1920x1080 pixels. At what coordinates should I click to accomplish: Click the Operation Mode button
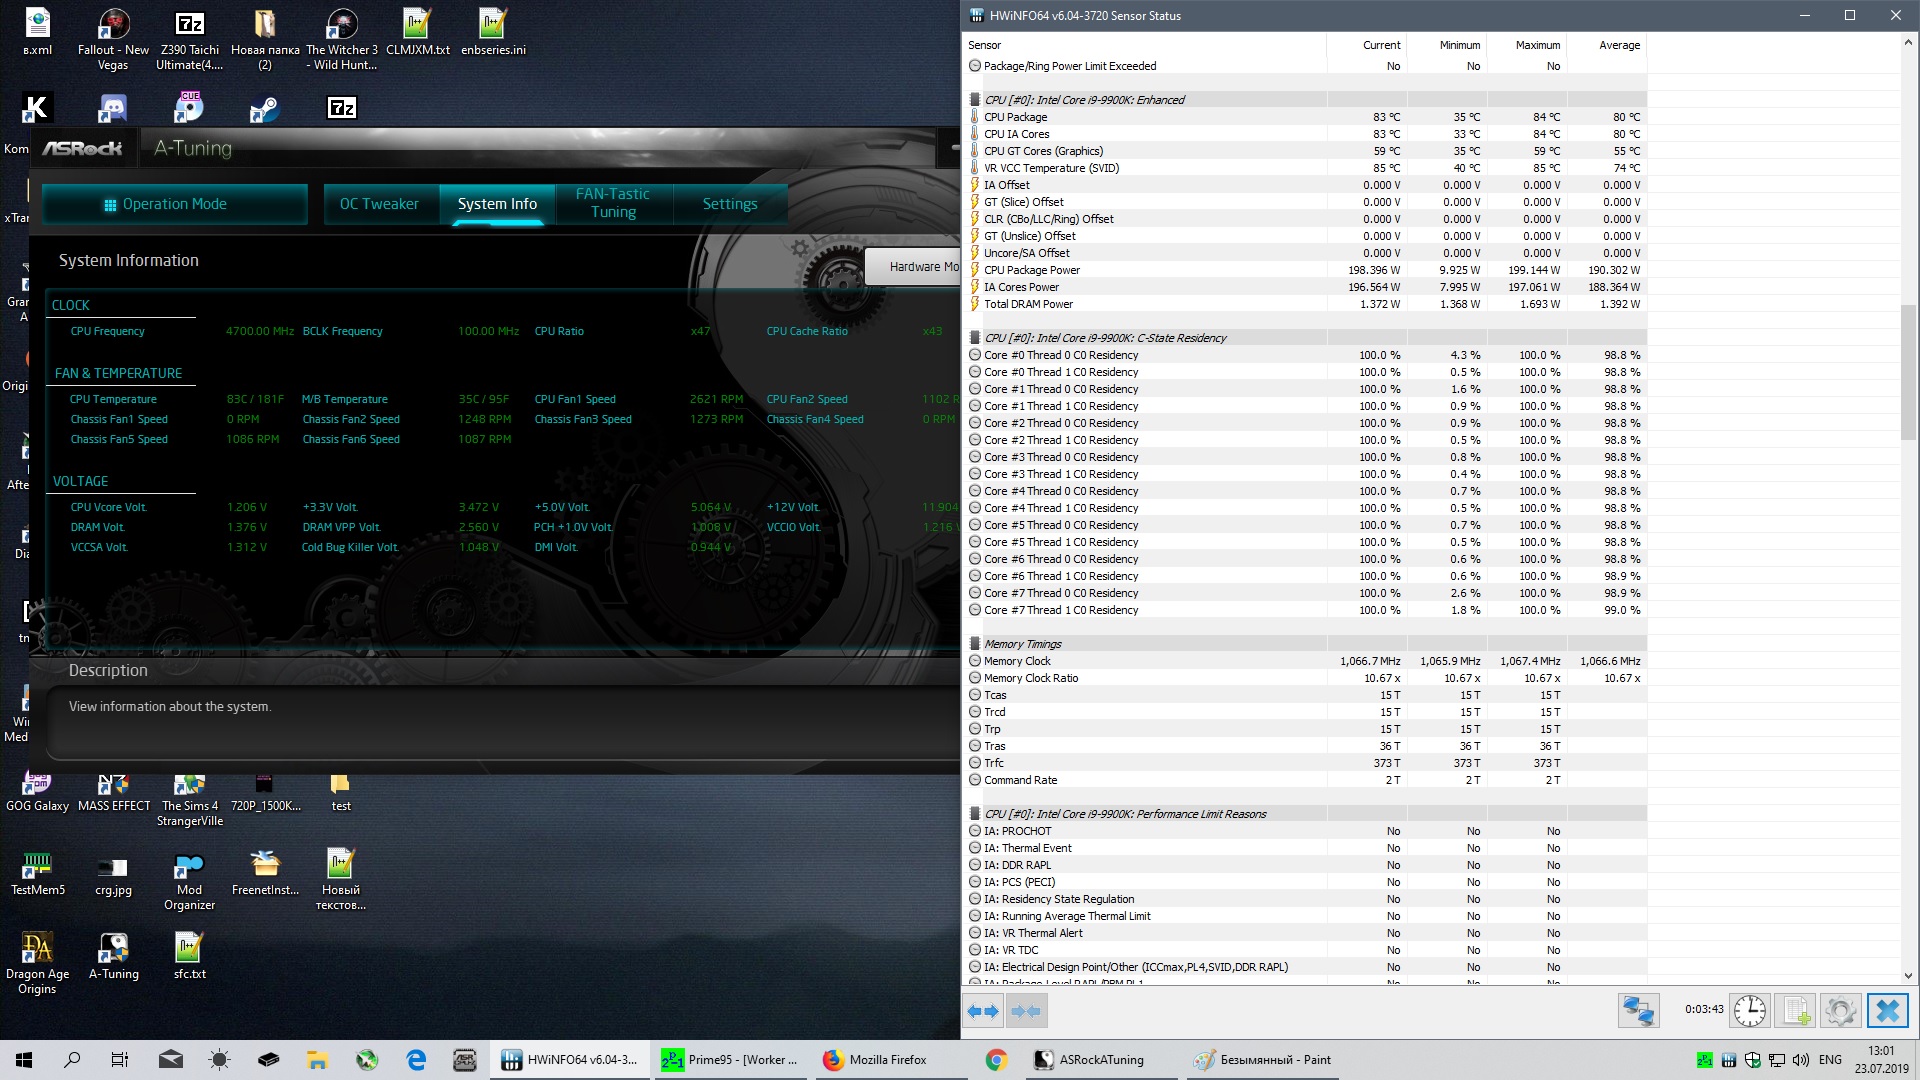click(x=175, y=204)
